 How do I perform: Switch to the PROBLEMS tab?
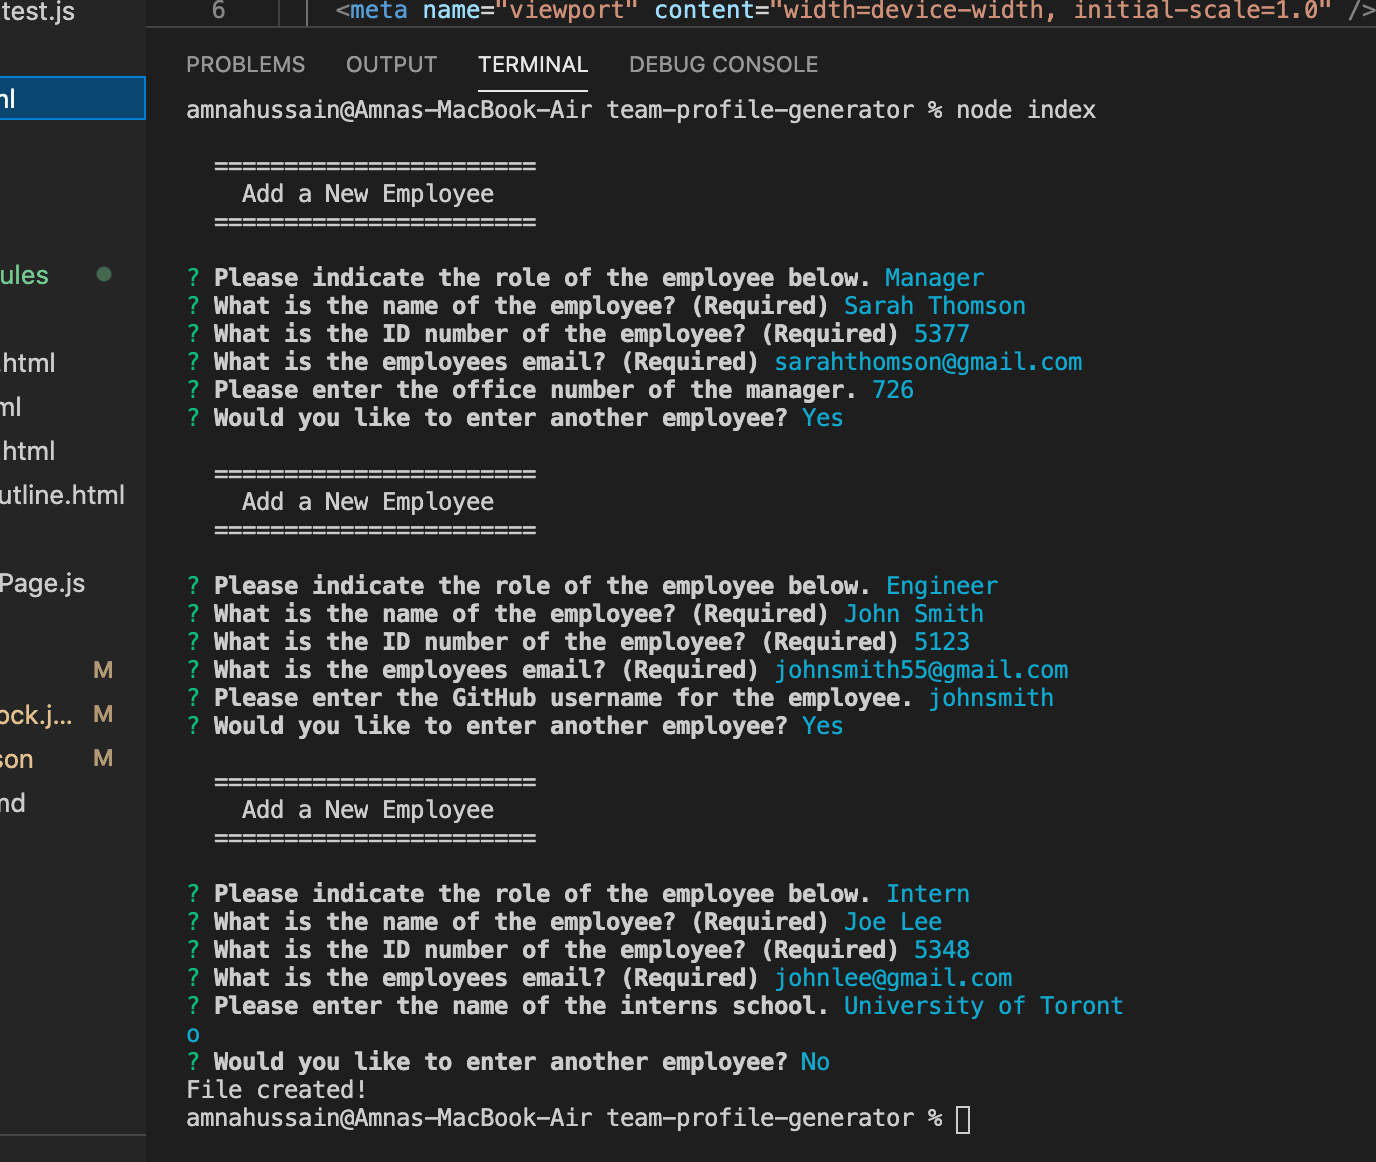pyautogui.click(x=245, y=64)
